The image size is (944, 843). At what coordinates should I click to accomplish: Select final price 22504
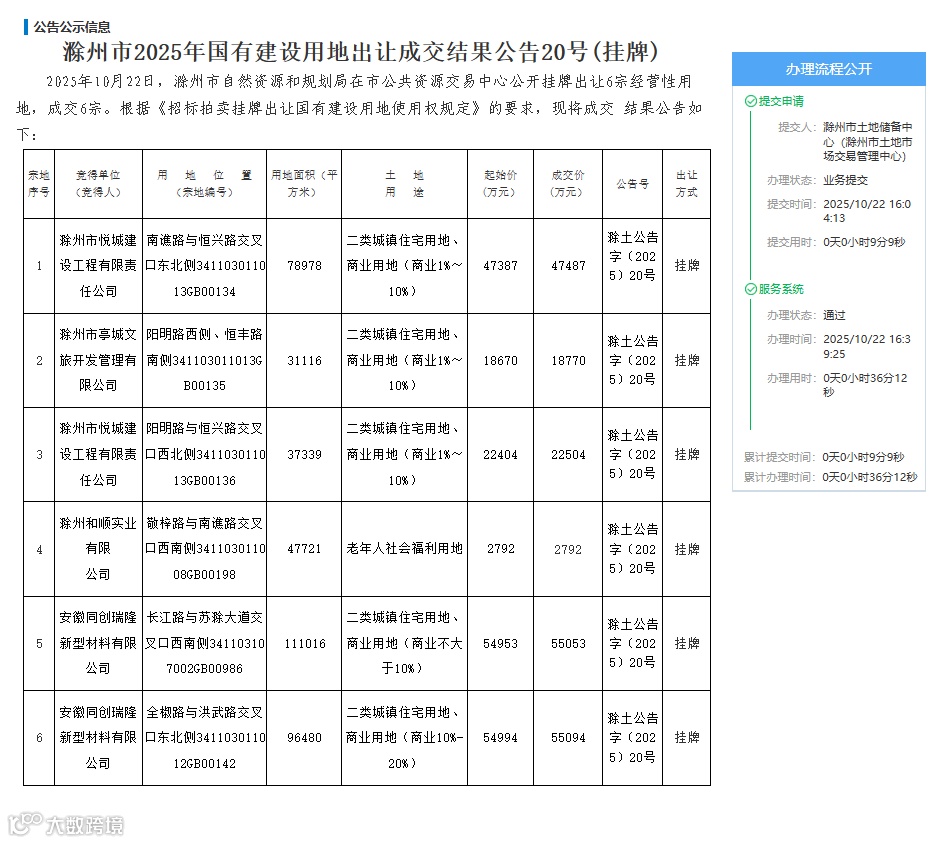(568, 455)
